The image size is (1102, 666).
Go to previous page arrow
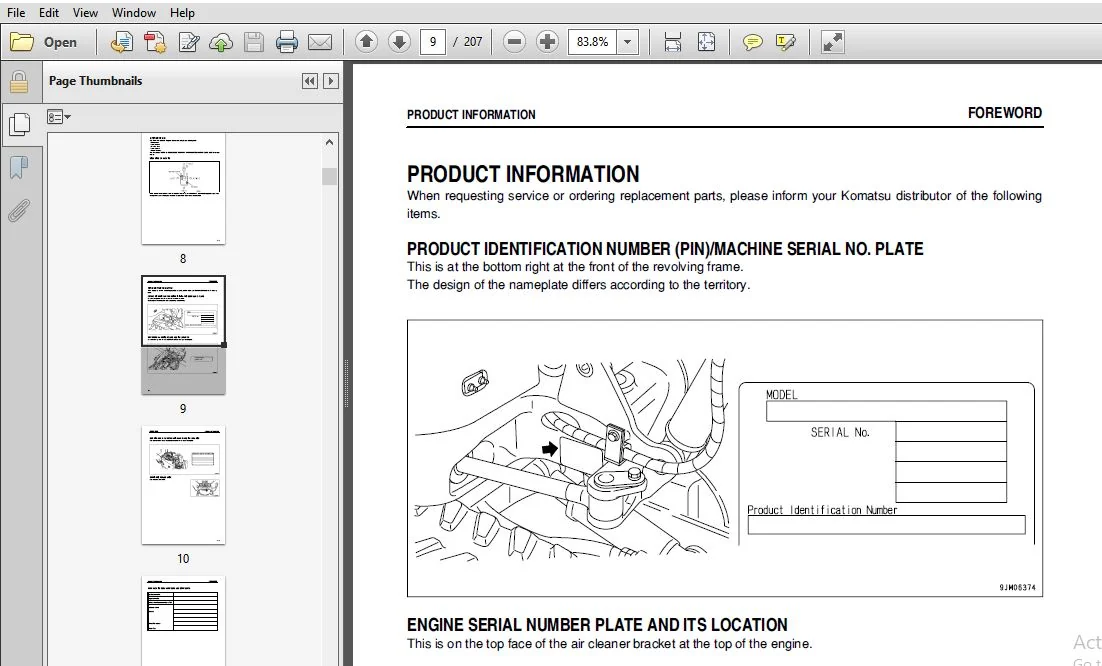366,42
